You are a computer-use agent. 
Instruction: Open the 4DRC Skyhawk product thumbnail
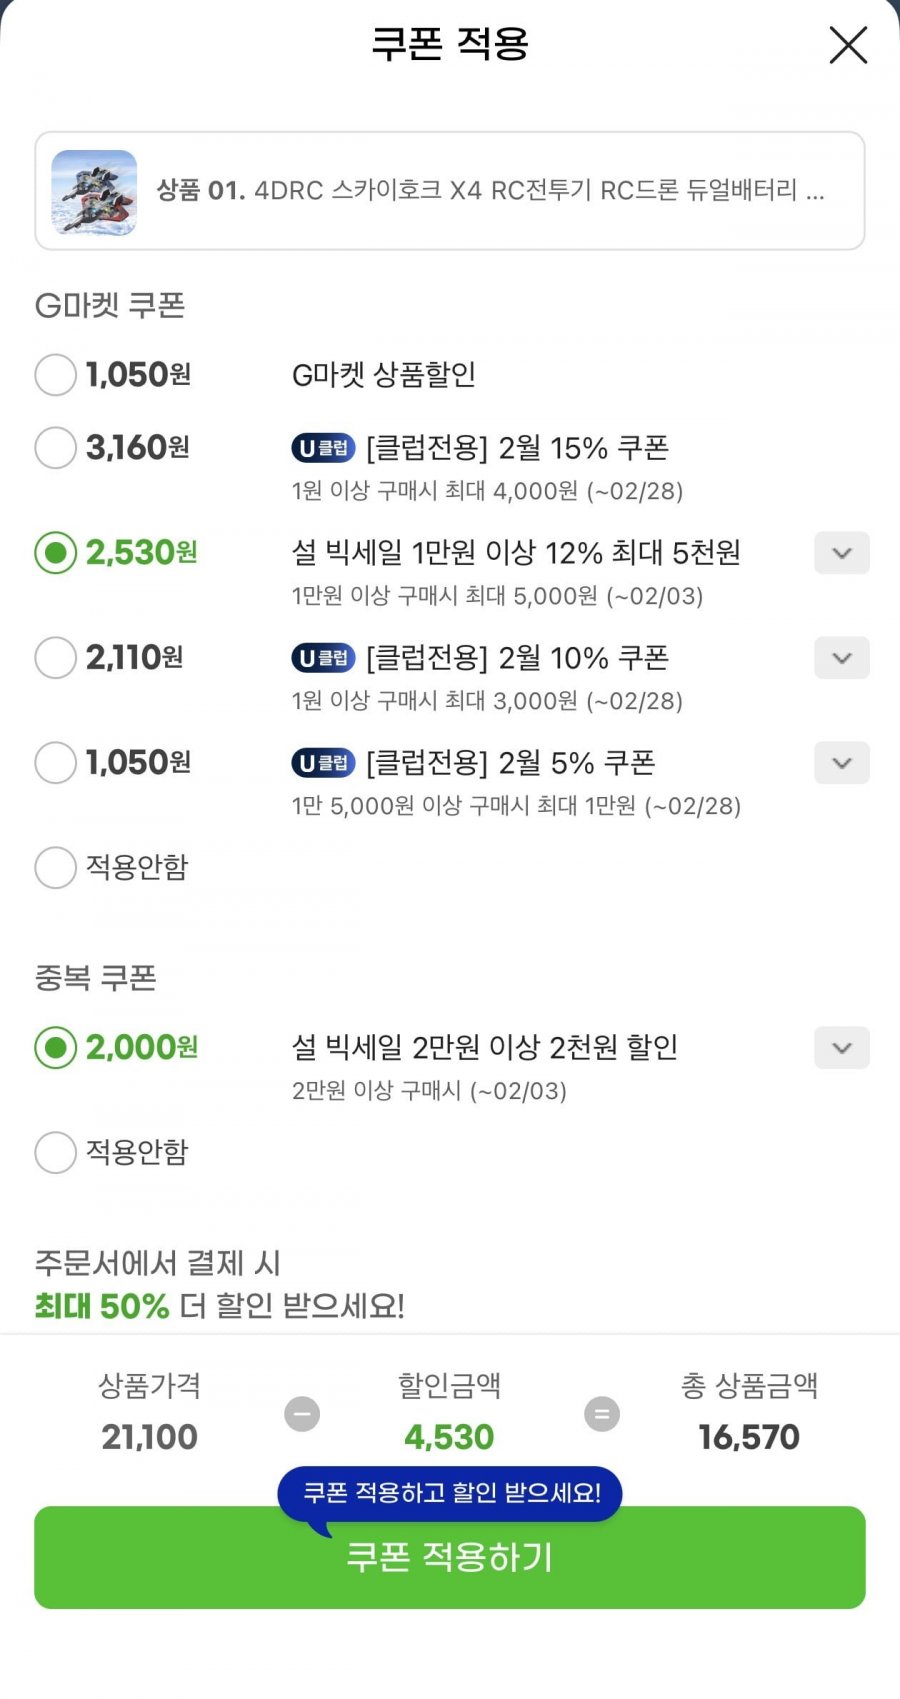pyautogui.click(x=94, y=192)
